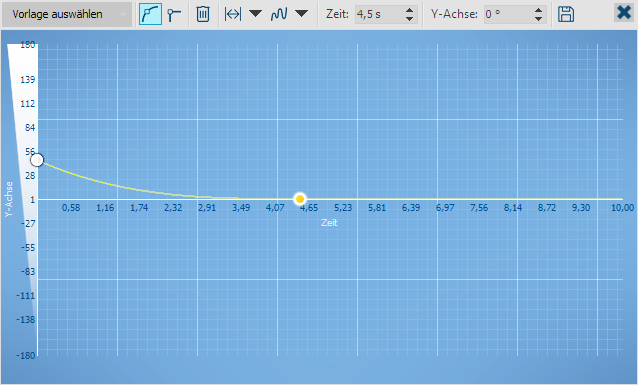Close the curve editor with the X
The image size is (638, 385).
624,13
